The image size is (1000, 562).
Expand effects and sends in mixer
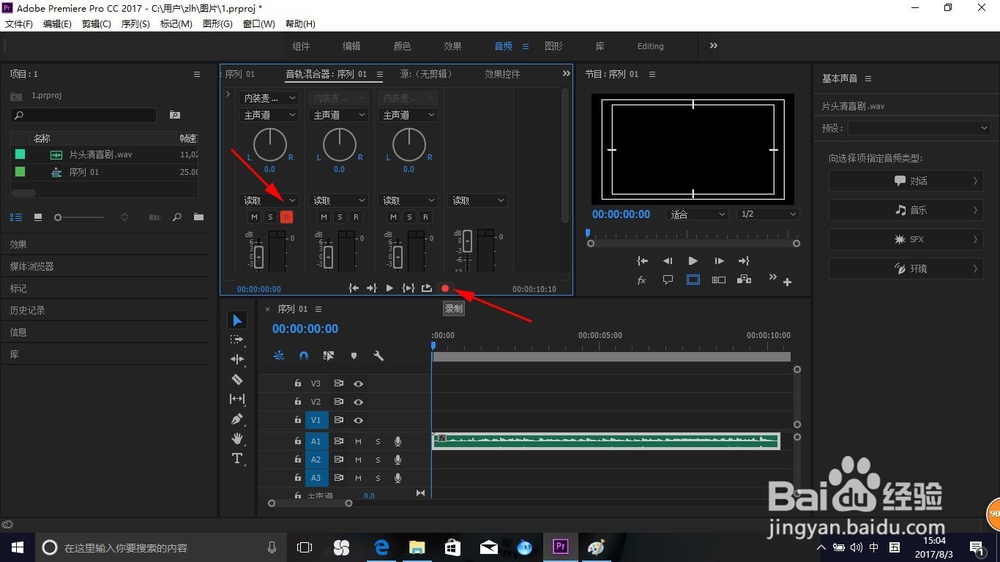pos(228,94)
